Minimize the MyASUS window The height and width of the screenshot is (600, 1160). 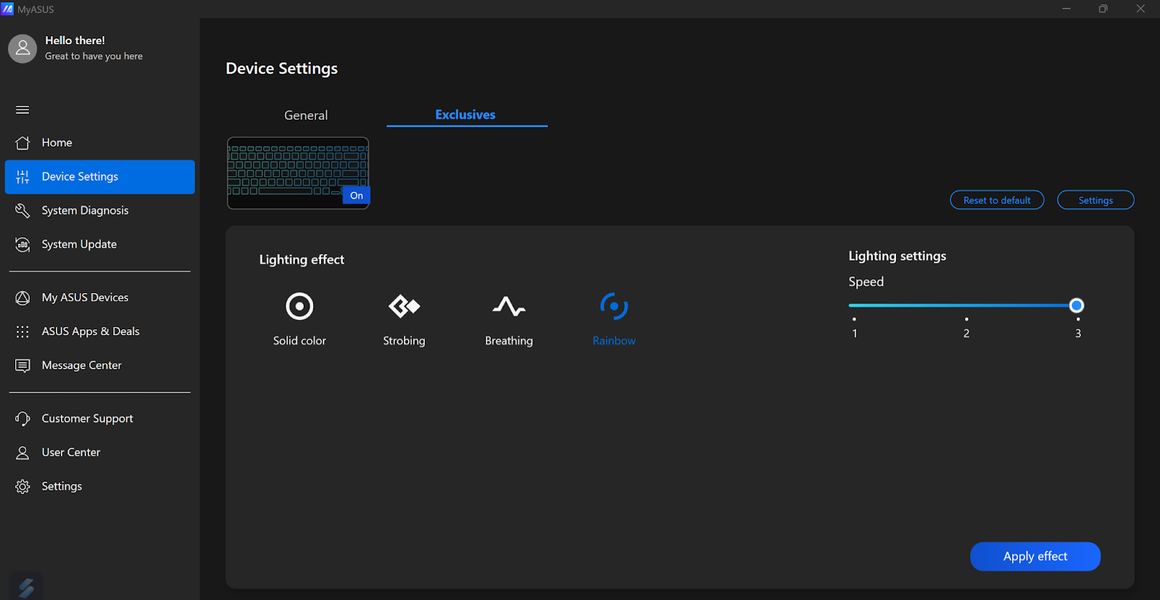1067,9
